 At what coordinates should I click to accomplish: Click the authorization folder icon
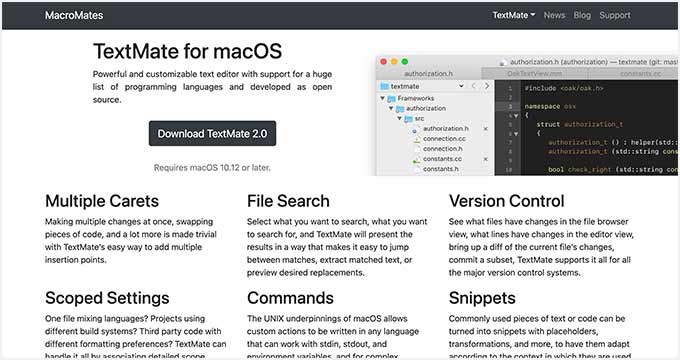[x=400, y=109]
